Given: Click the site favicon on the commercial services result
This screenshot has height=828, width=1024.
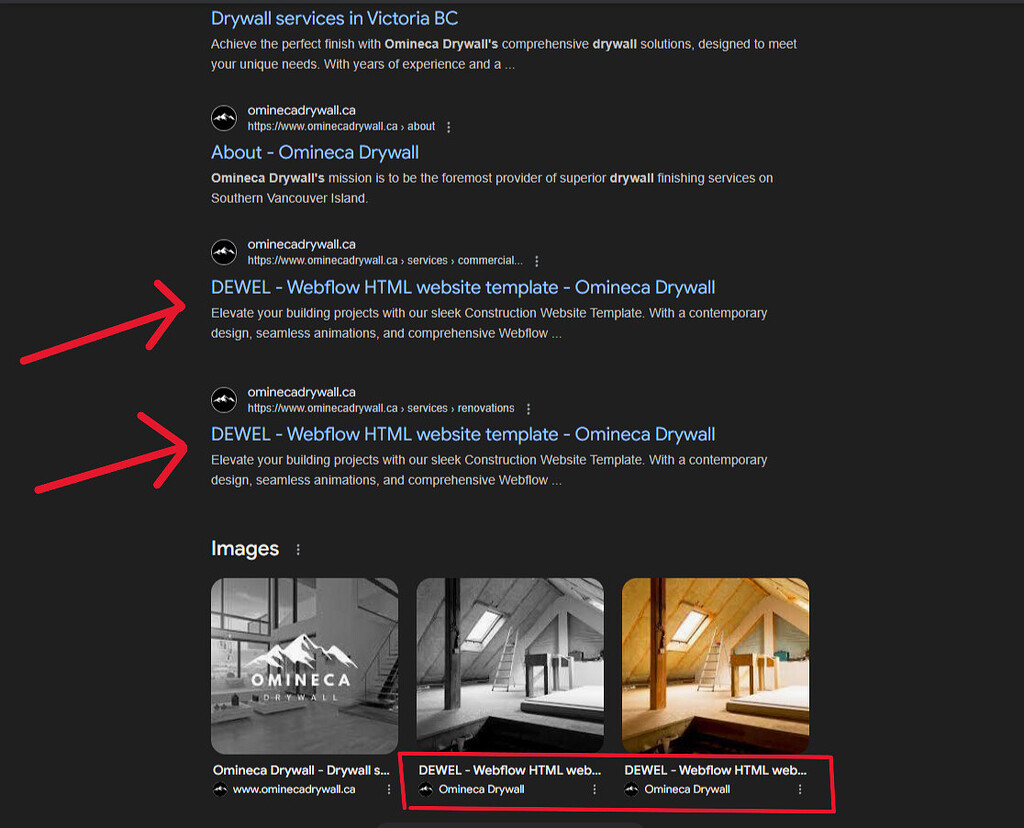Looking at the screenshot, I should [x=224, y=251].
